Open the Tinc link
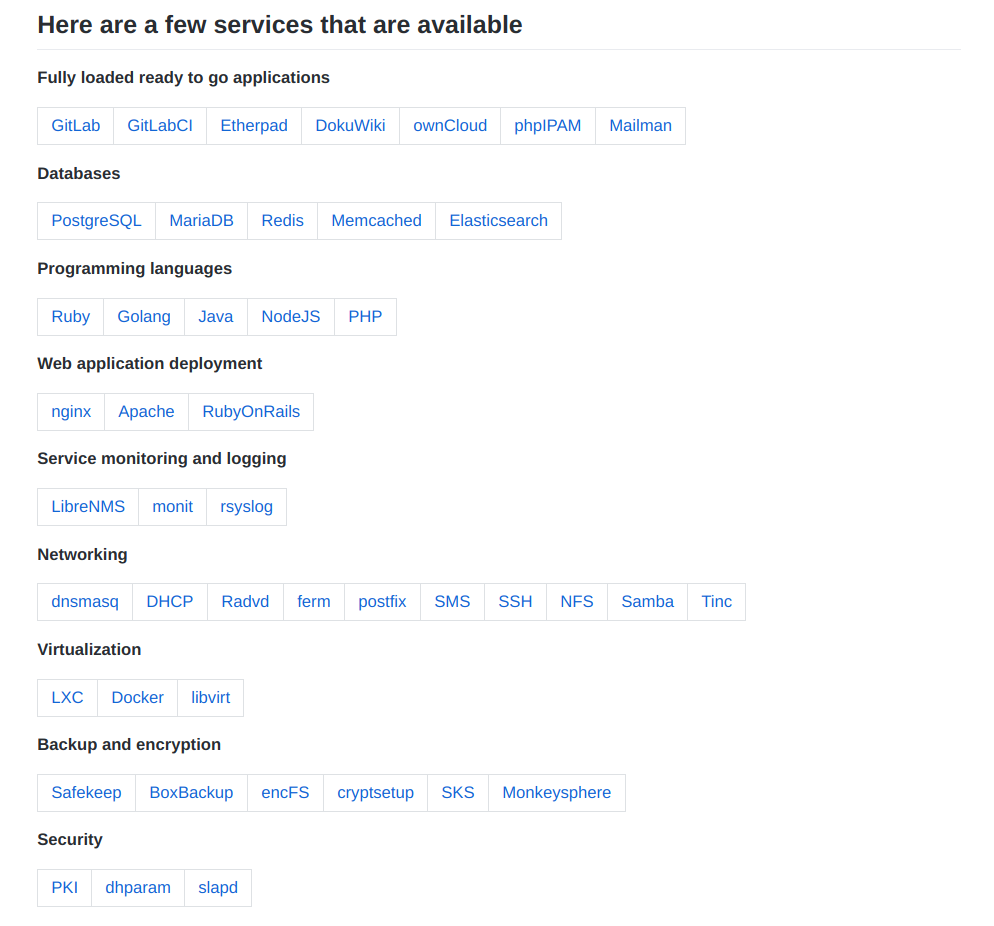This screenshot has height=926, width=994. click(x=716, y=601)
